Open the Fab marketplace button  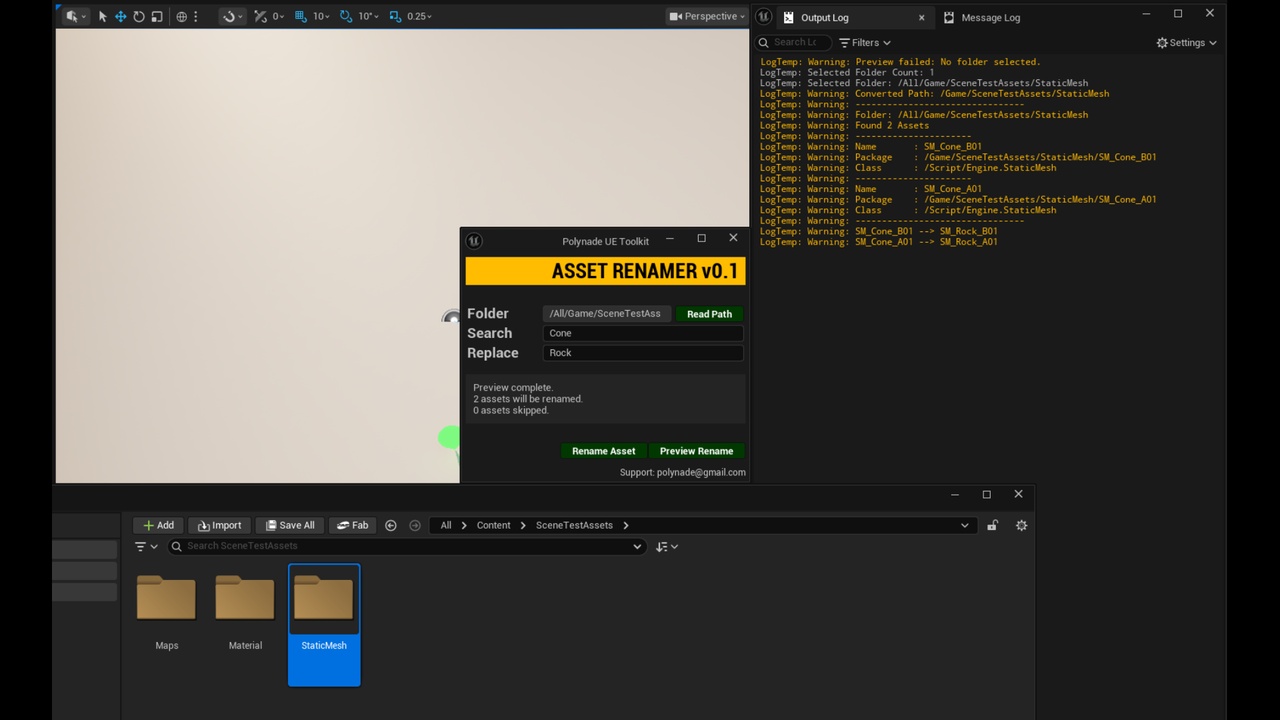click(352, 525)
